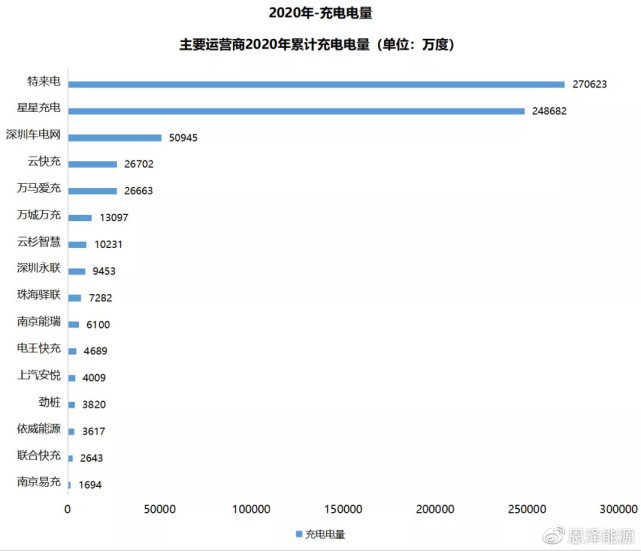Click the 珠海驿联 category label
The height and width of the screenshot is (551, 641).
(38, 294)
